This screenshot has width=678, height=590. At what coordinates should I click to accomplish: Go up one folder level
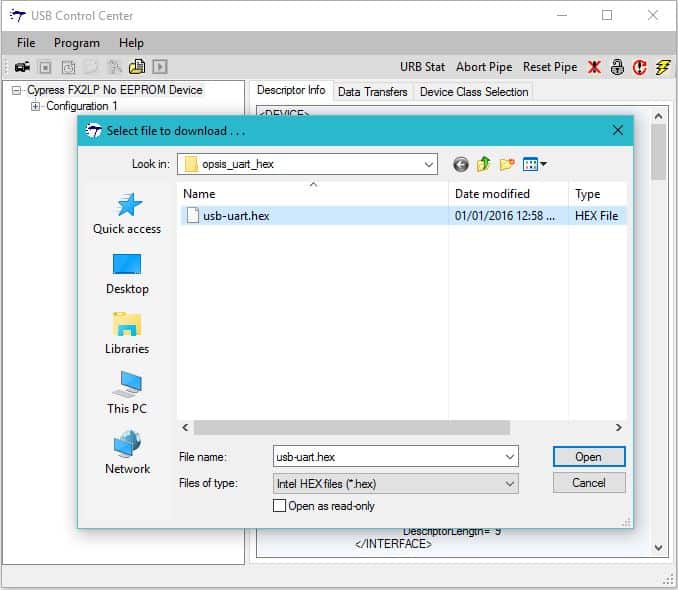(484, 164)
